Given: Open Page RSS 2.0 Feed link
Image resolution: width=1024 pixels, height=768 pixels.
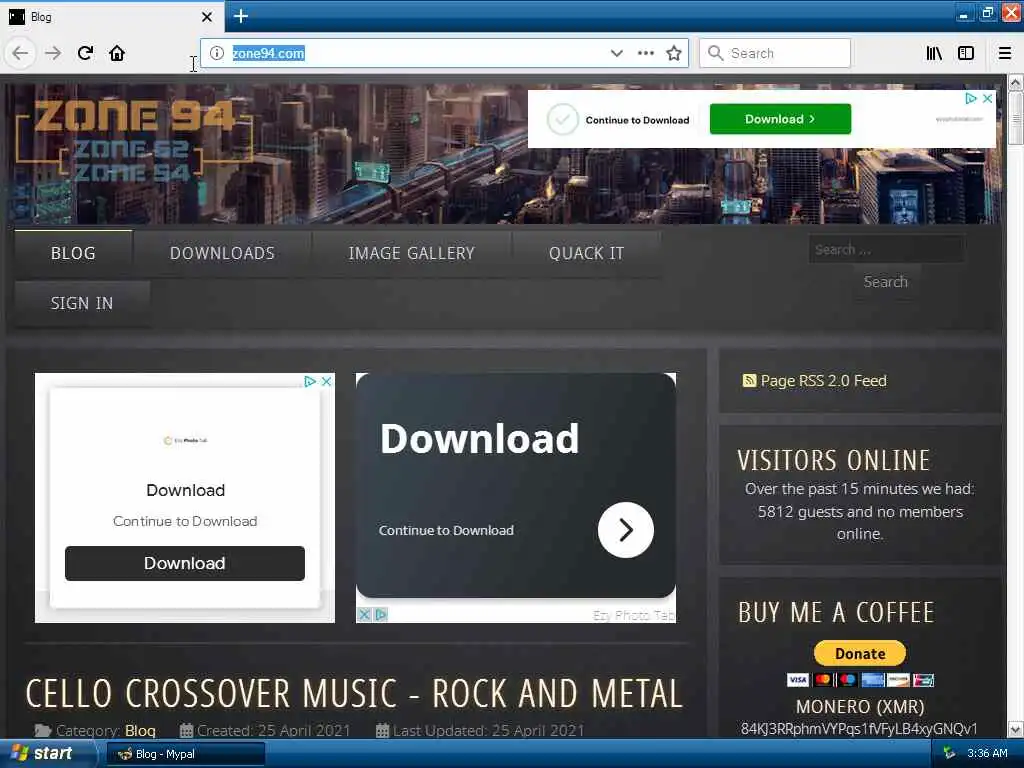Looking at the screenshot, I should (x=824, y=381).
